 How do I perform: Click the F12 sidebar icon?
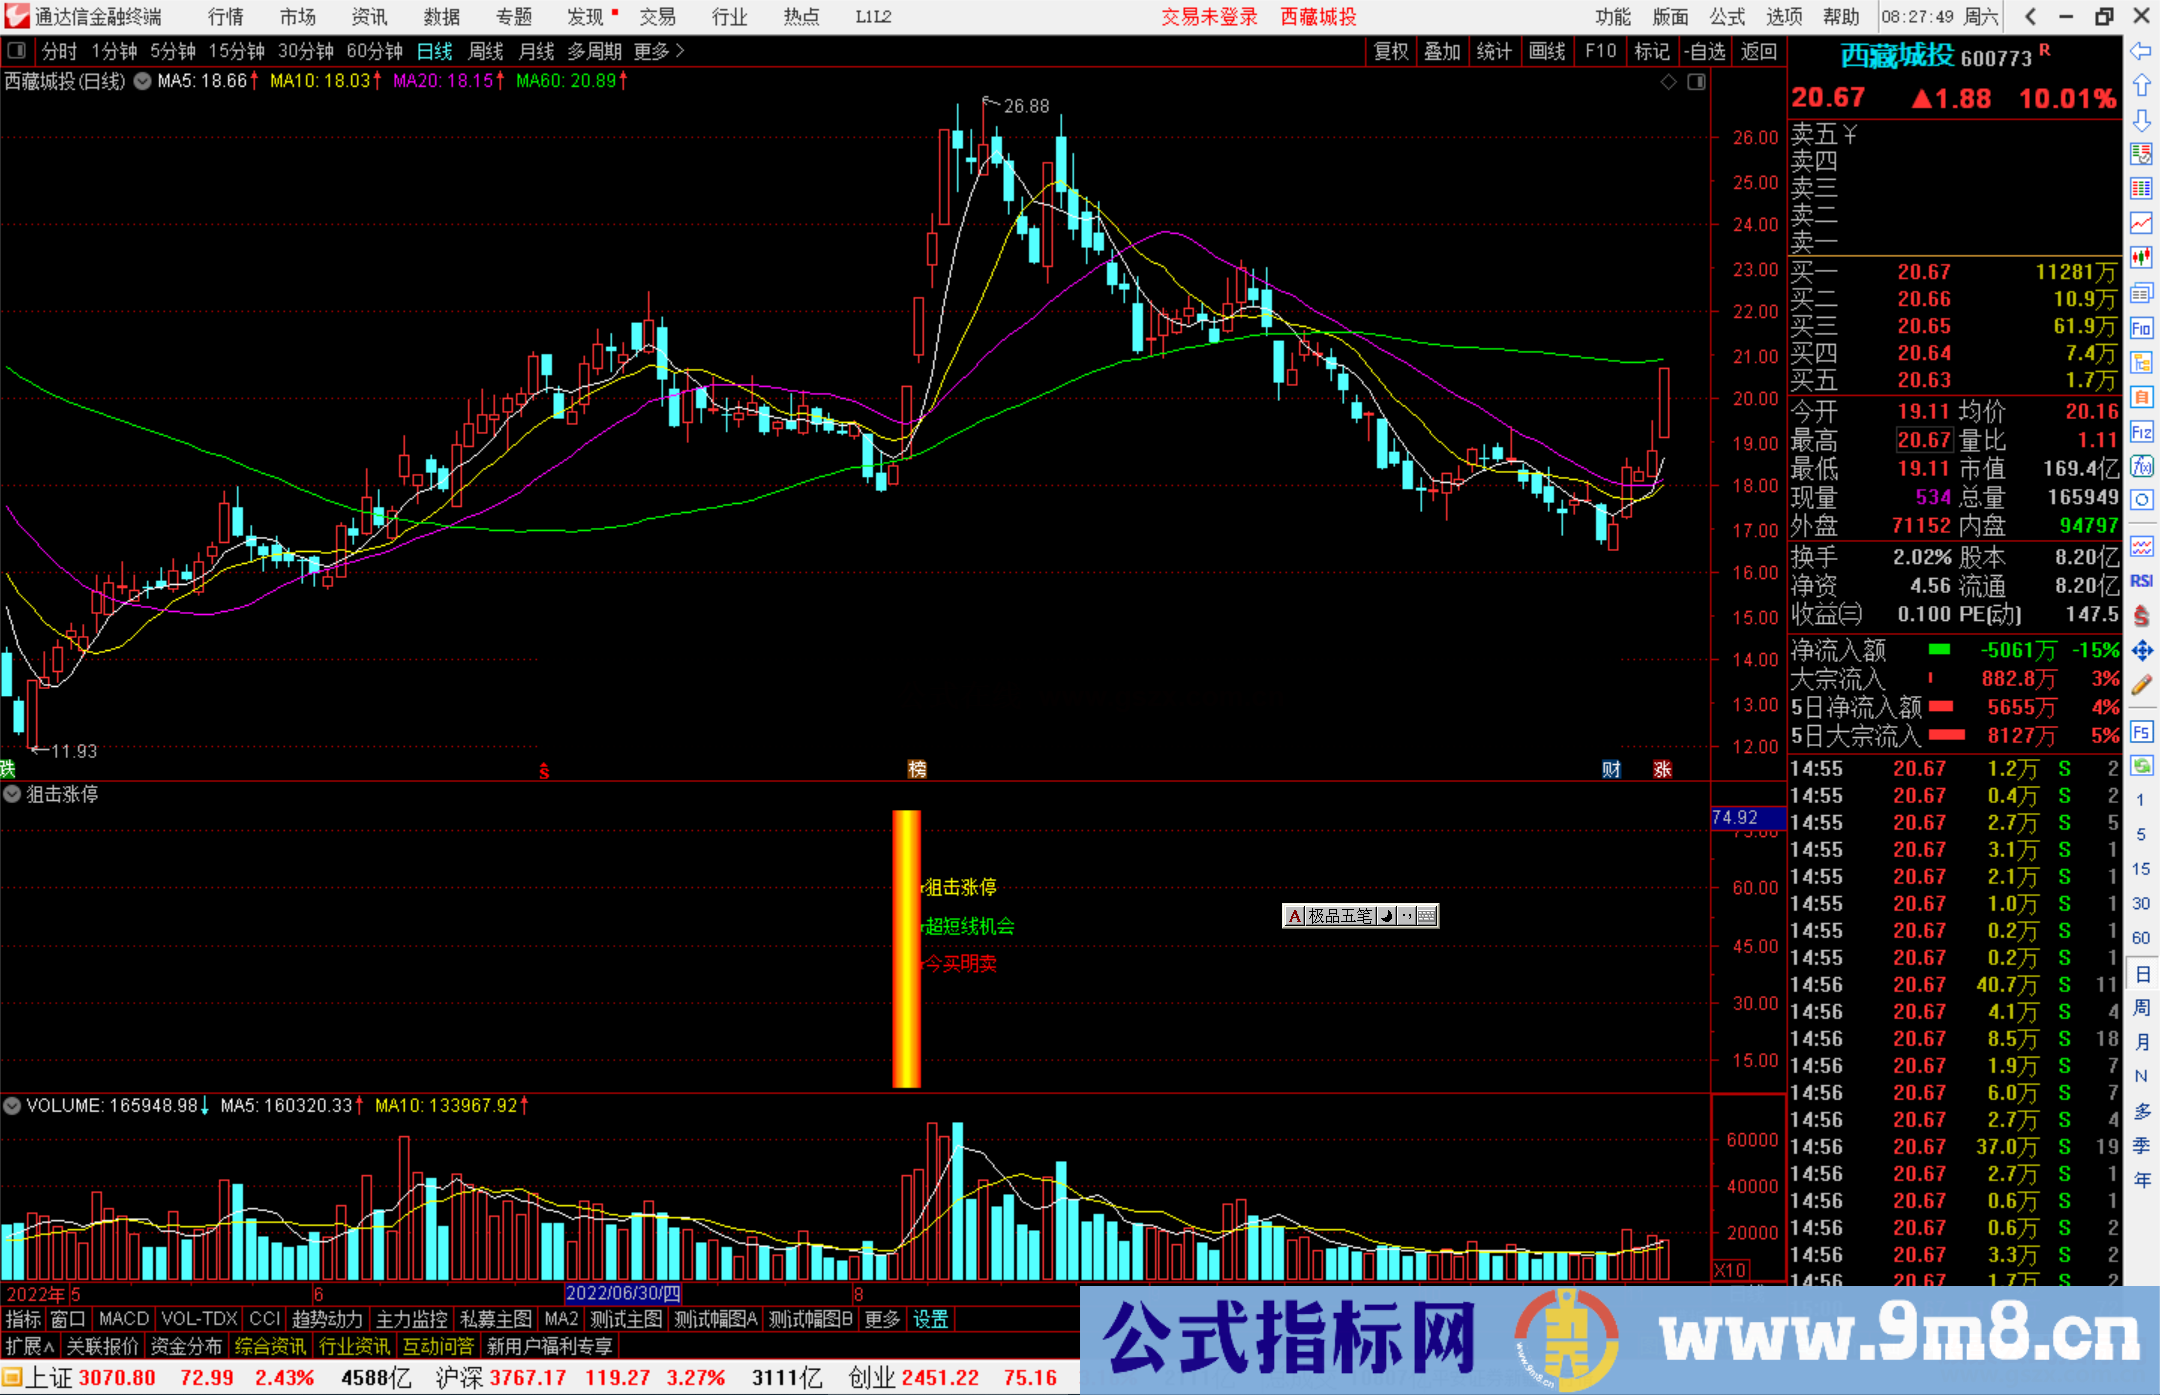(2141, 432)
